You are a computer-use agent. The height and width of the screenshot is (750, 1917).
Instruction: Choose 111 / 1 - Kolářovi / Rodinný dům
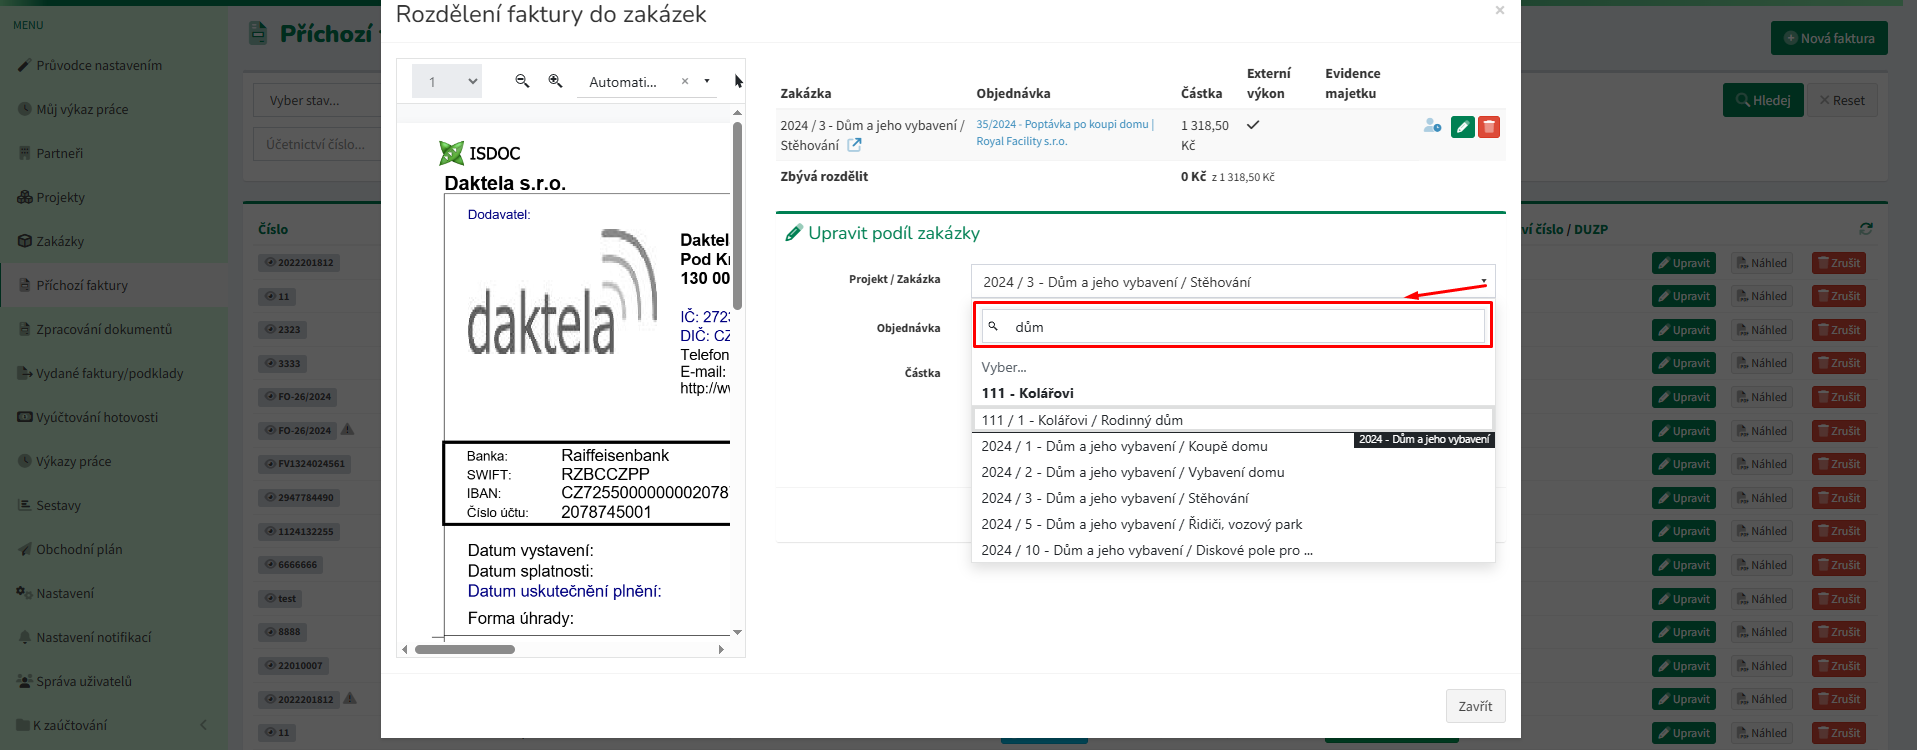[x=1082, y=420]
